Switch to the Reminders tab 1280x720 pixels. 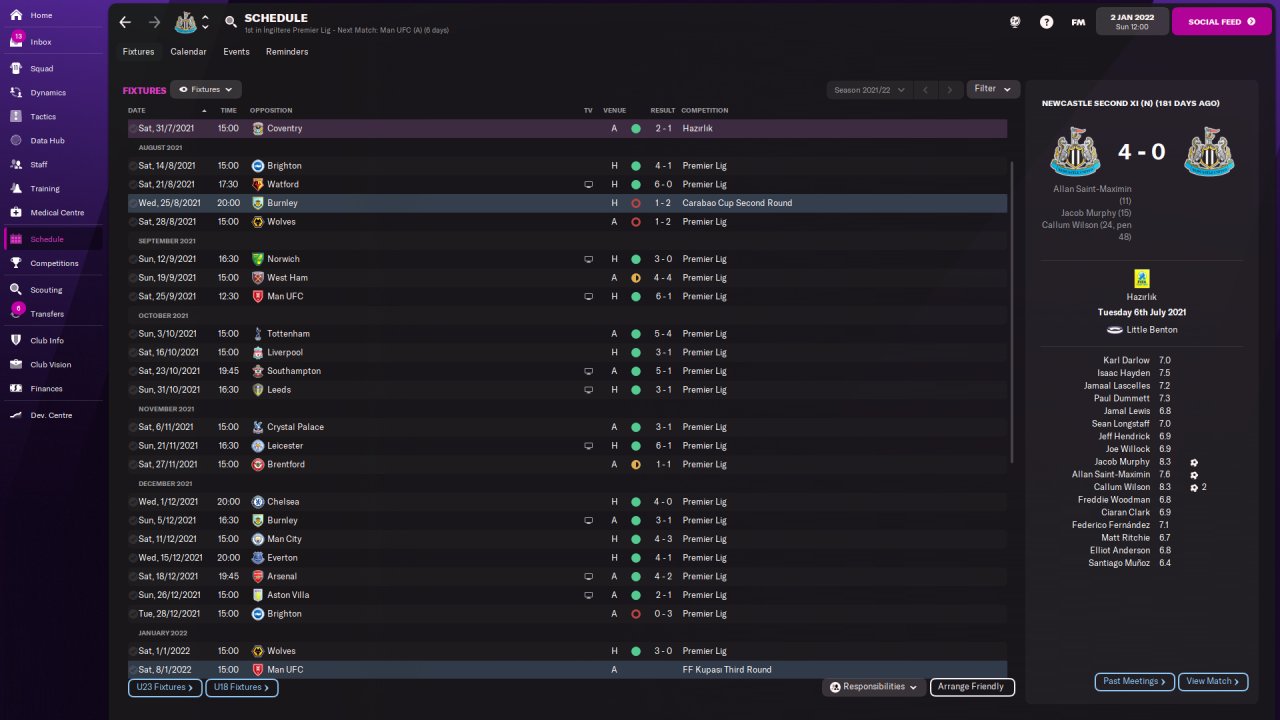pyautogui.click(x=287, y=52)
